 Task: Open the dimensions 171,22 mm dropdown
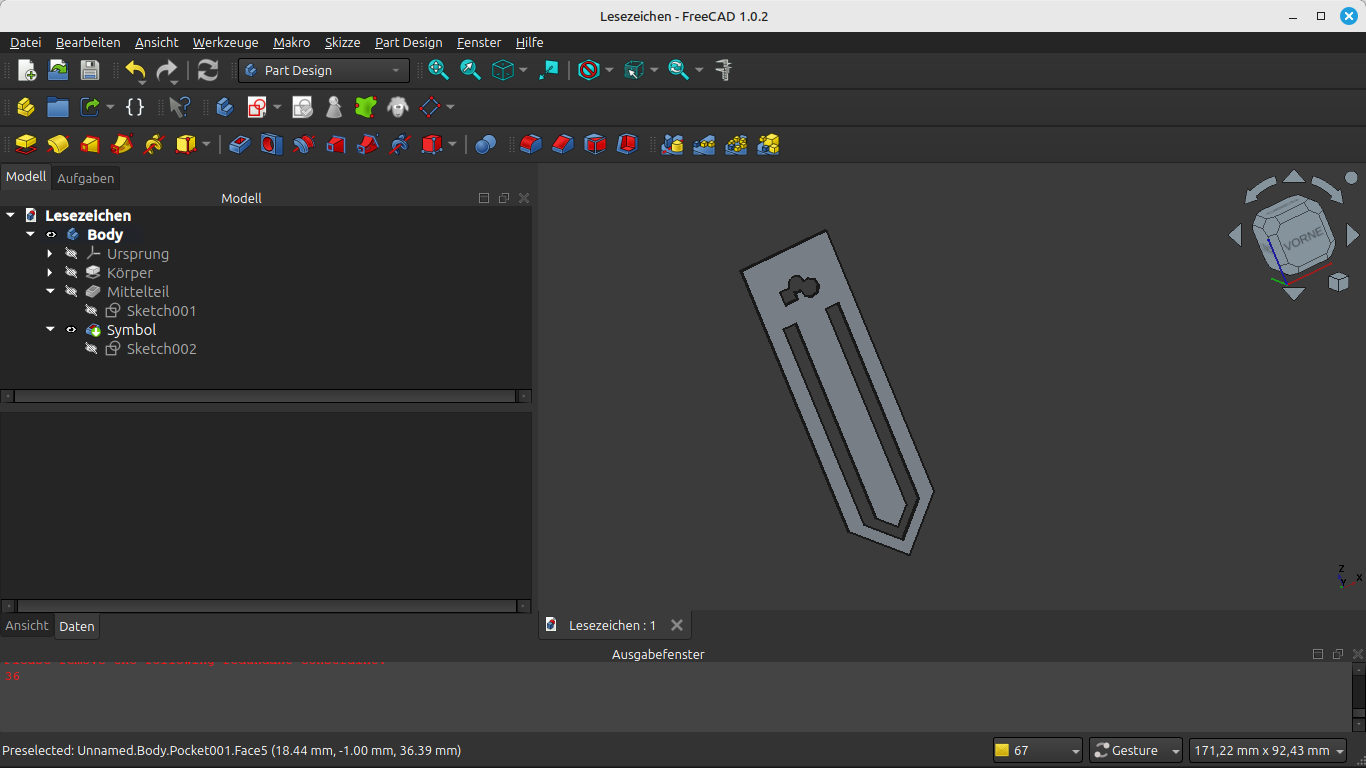click(1269, 750)
